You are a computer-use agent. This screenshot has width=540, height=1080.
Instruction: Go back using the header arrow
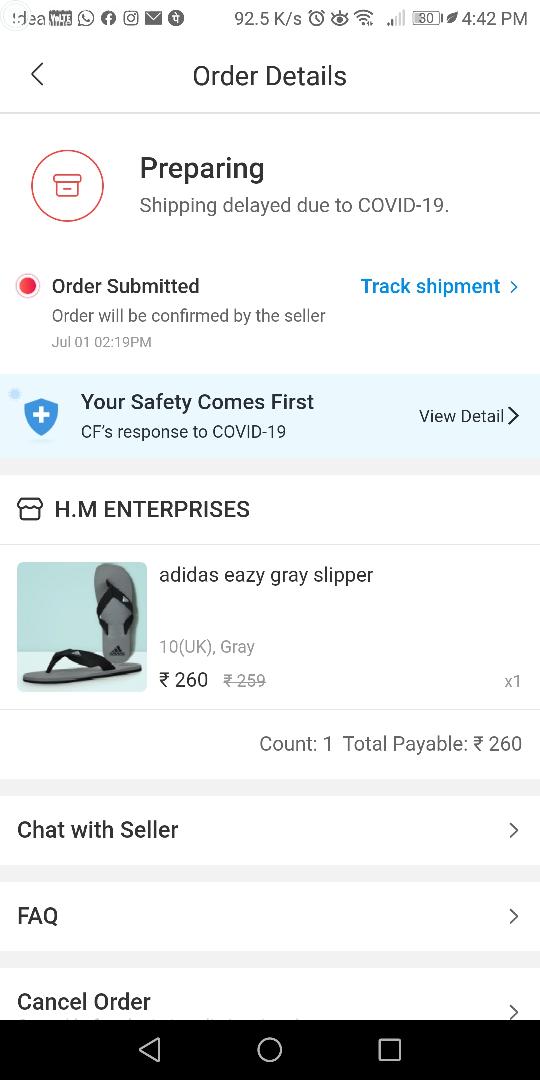coord(37,74)
